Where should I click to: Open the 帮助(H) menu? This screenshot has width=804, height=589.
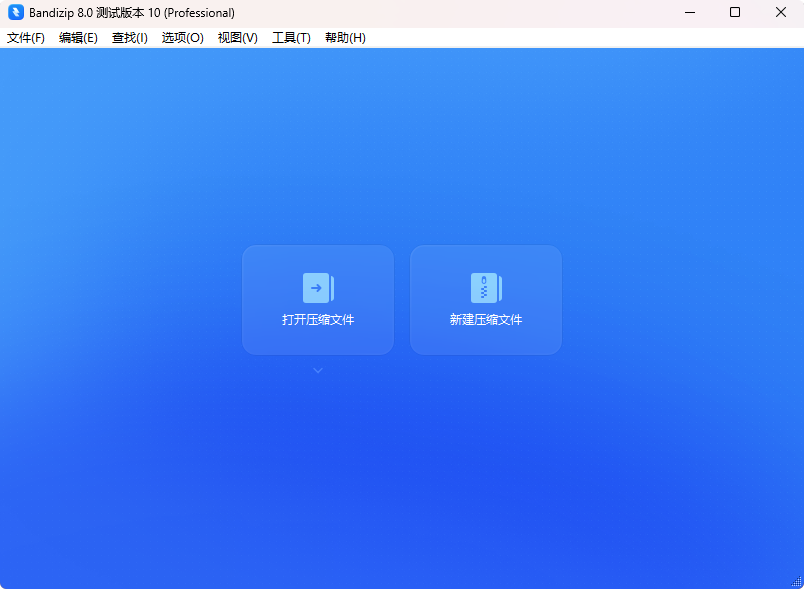pos(345,38)
